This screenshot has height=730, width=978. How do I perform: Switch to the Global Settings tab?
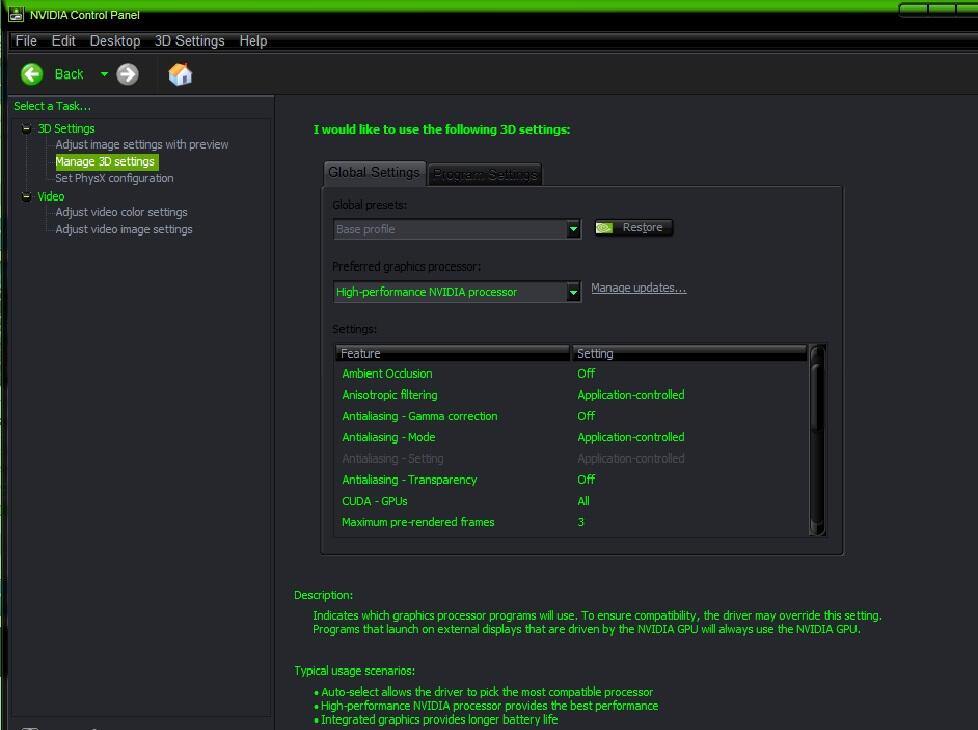click(374, 173)
